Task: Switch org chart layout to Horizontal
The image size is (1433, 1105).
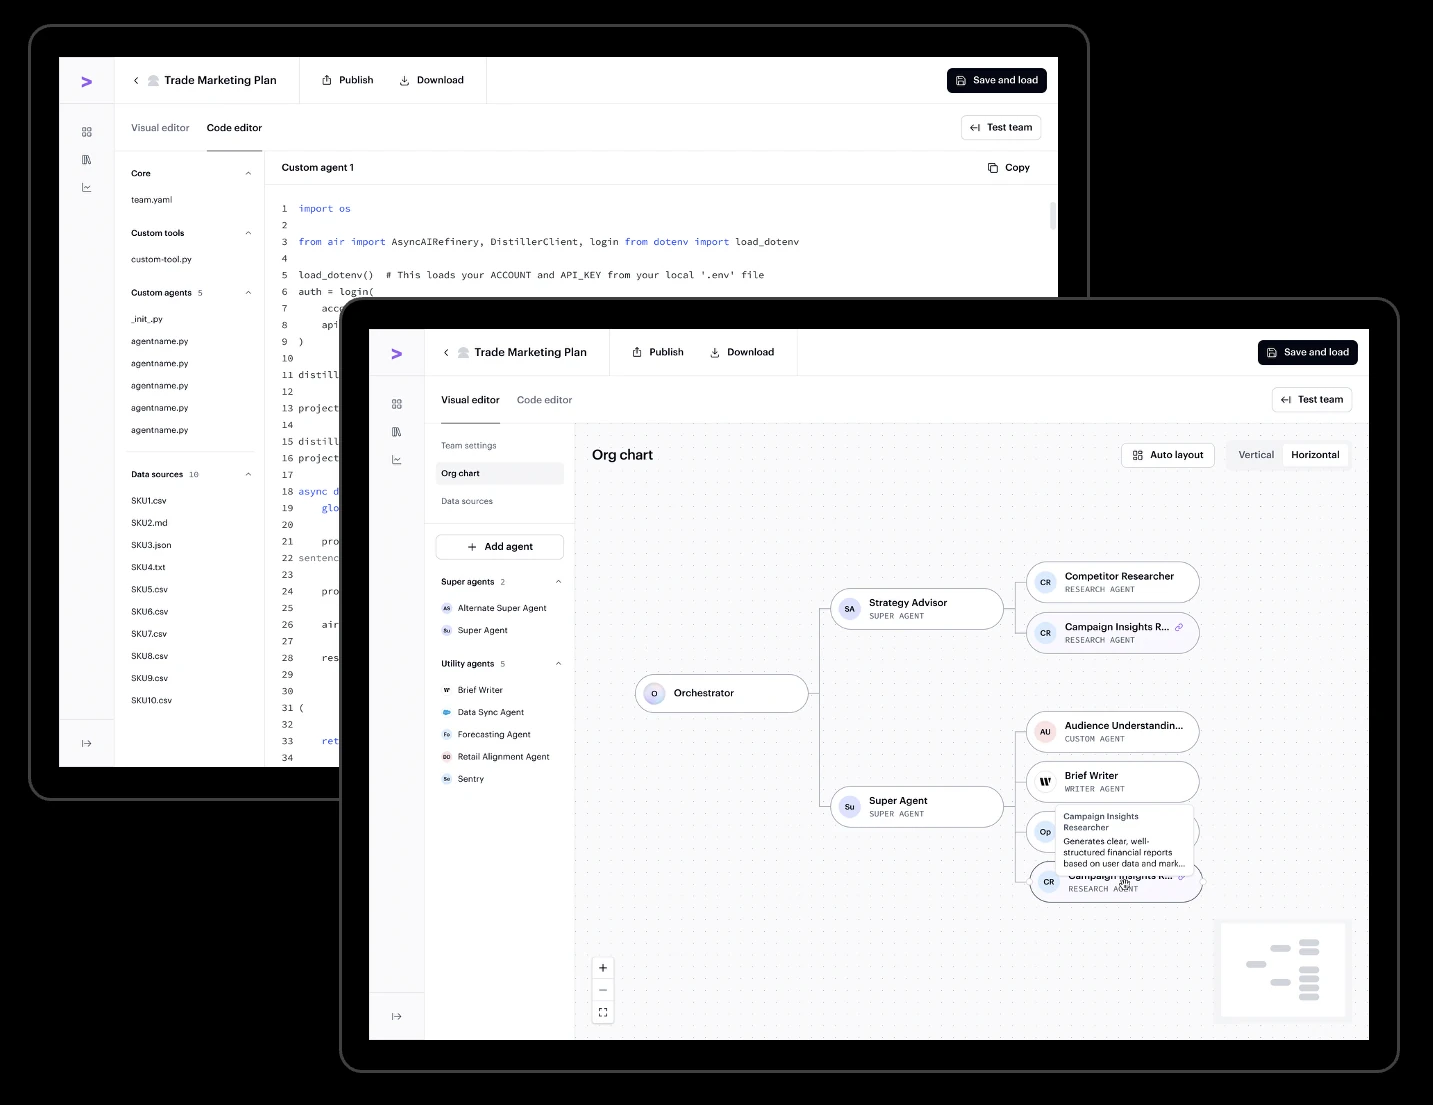Action: [1315, 455]
